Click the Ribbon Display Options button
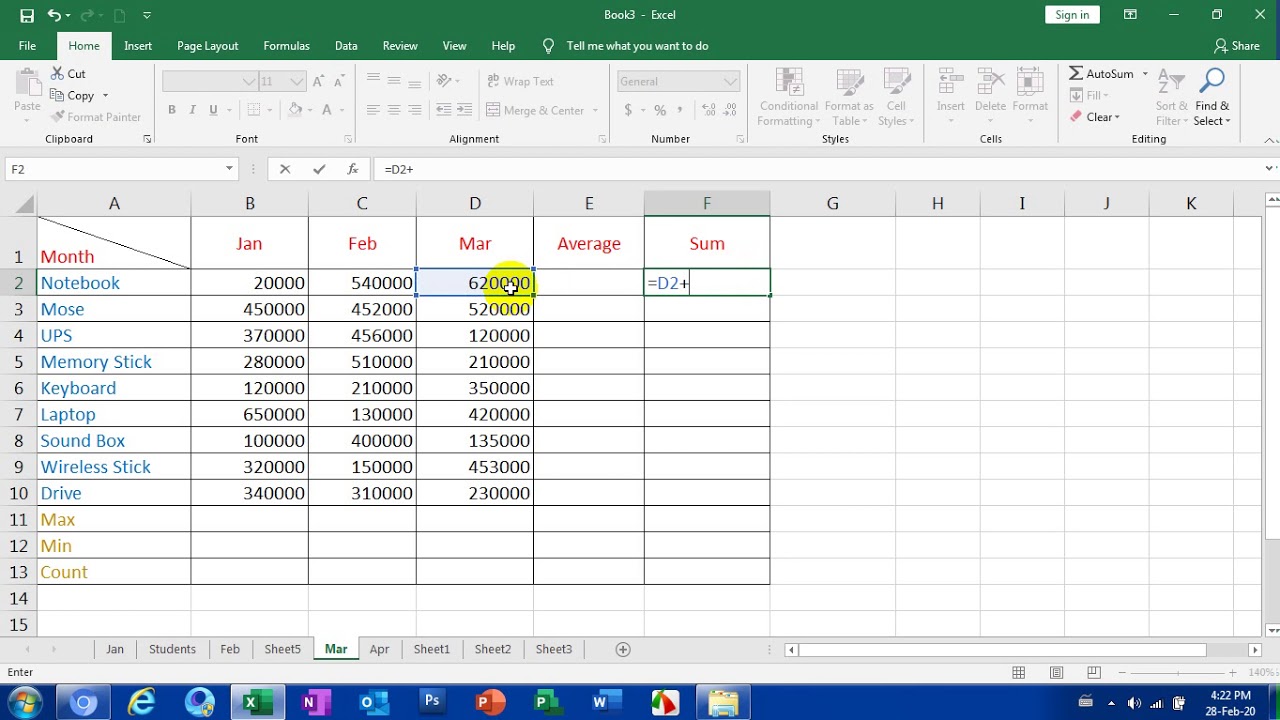This screenshot has width=1280, height=720. 1130,15
